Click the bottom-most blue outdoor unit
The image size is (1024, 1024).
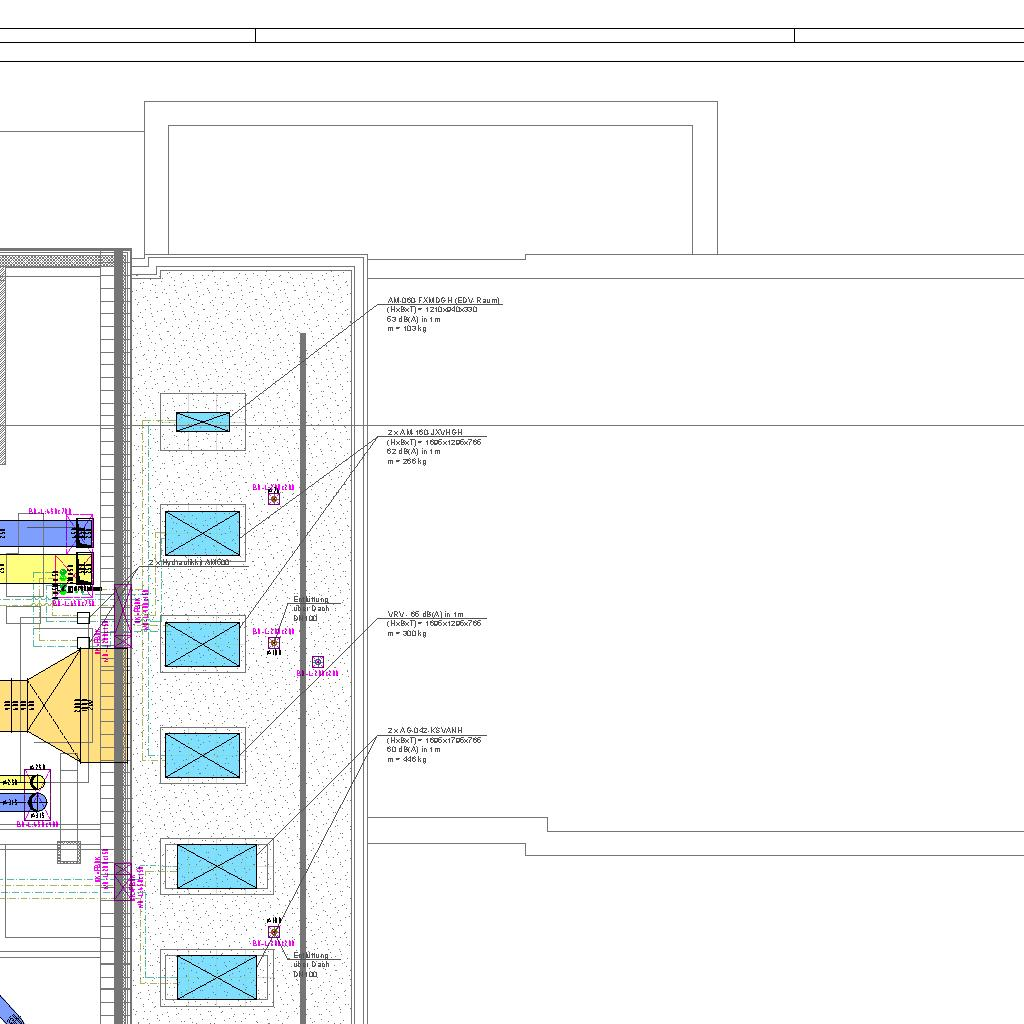(217, 977)
